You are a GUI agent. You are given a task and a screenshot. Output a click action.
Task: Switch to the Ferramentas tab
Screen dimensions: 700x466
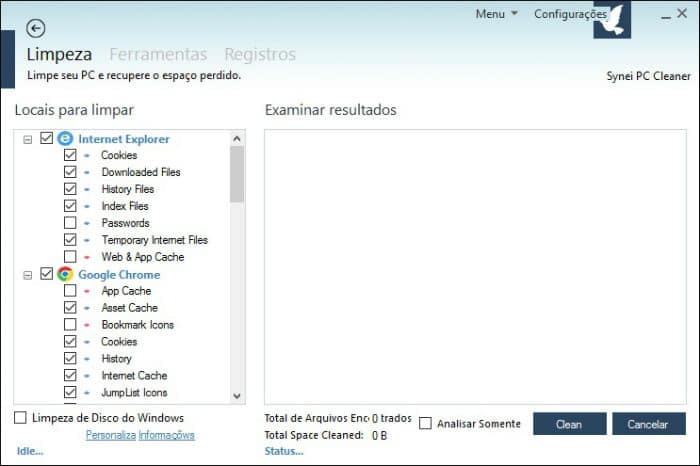coord(158,54)
